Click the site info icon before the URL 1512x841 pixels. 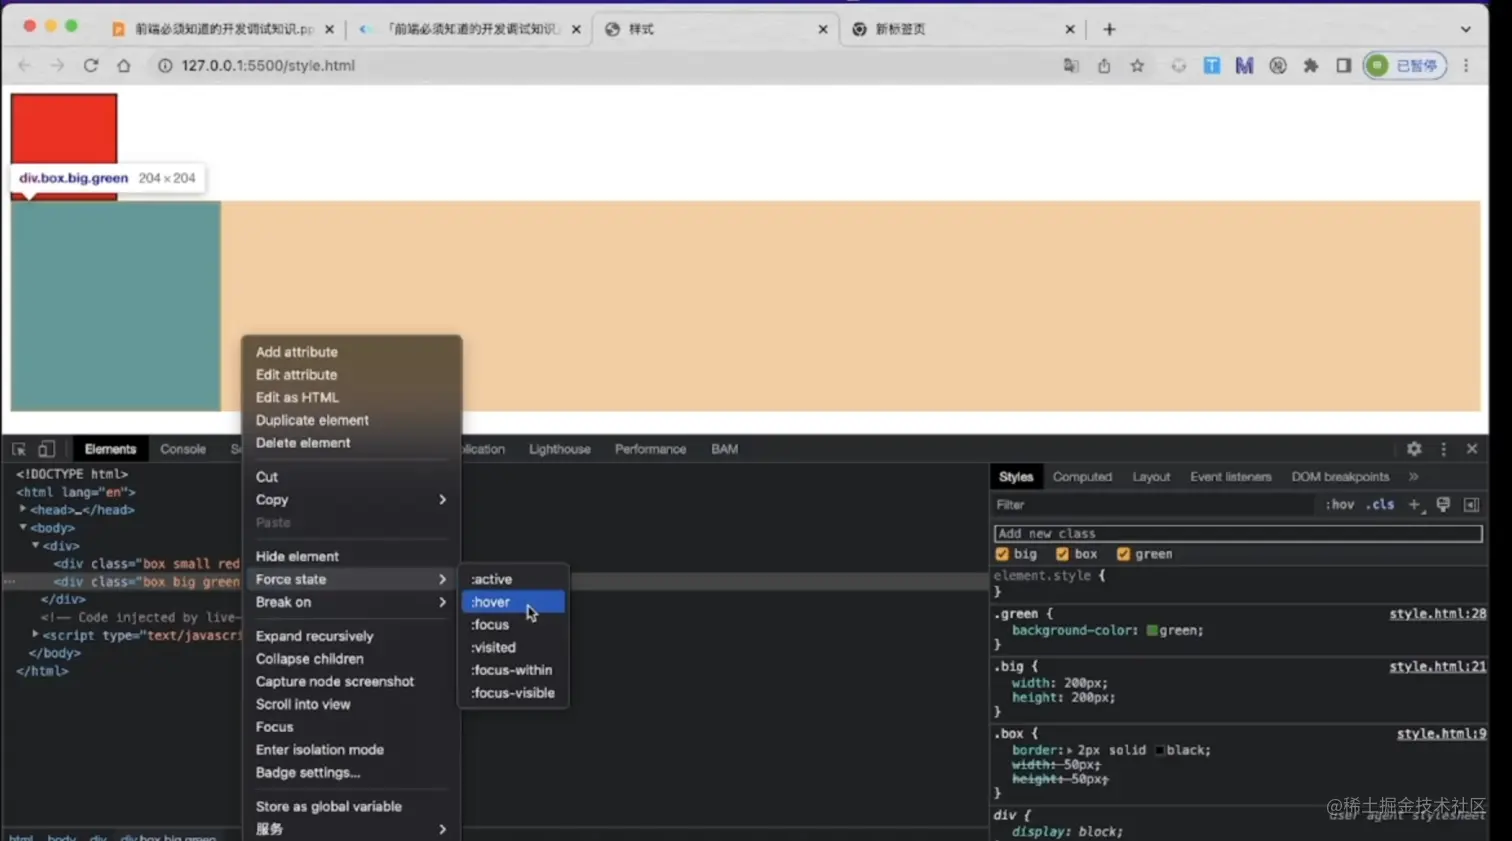pyautogui.click(x=165, y=65)
